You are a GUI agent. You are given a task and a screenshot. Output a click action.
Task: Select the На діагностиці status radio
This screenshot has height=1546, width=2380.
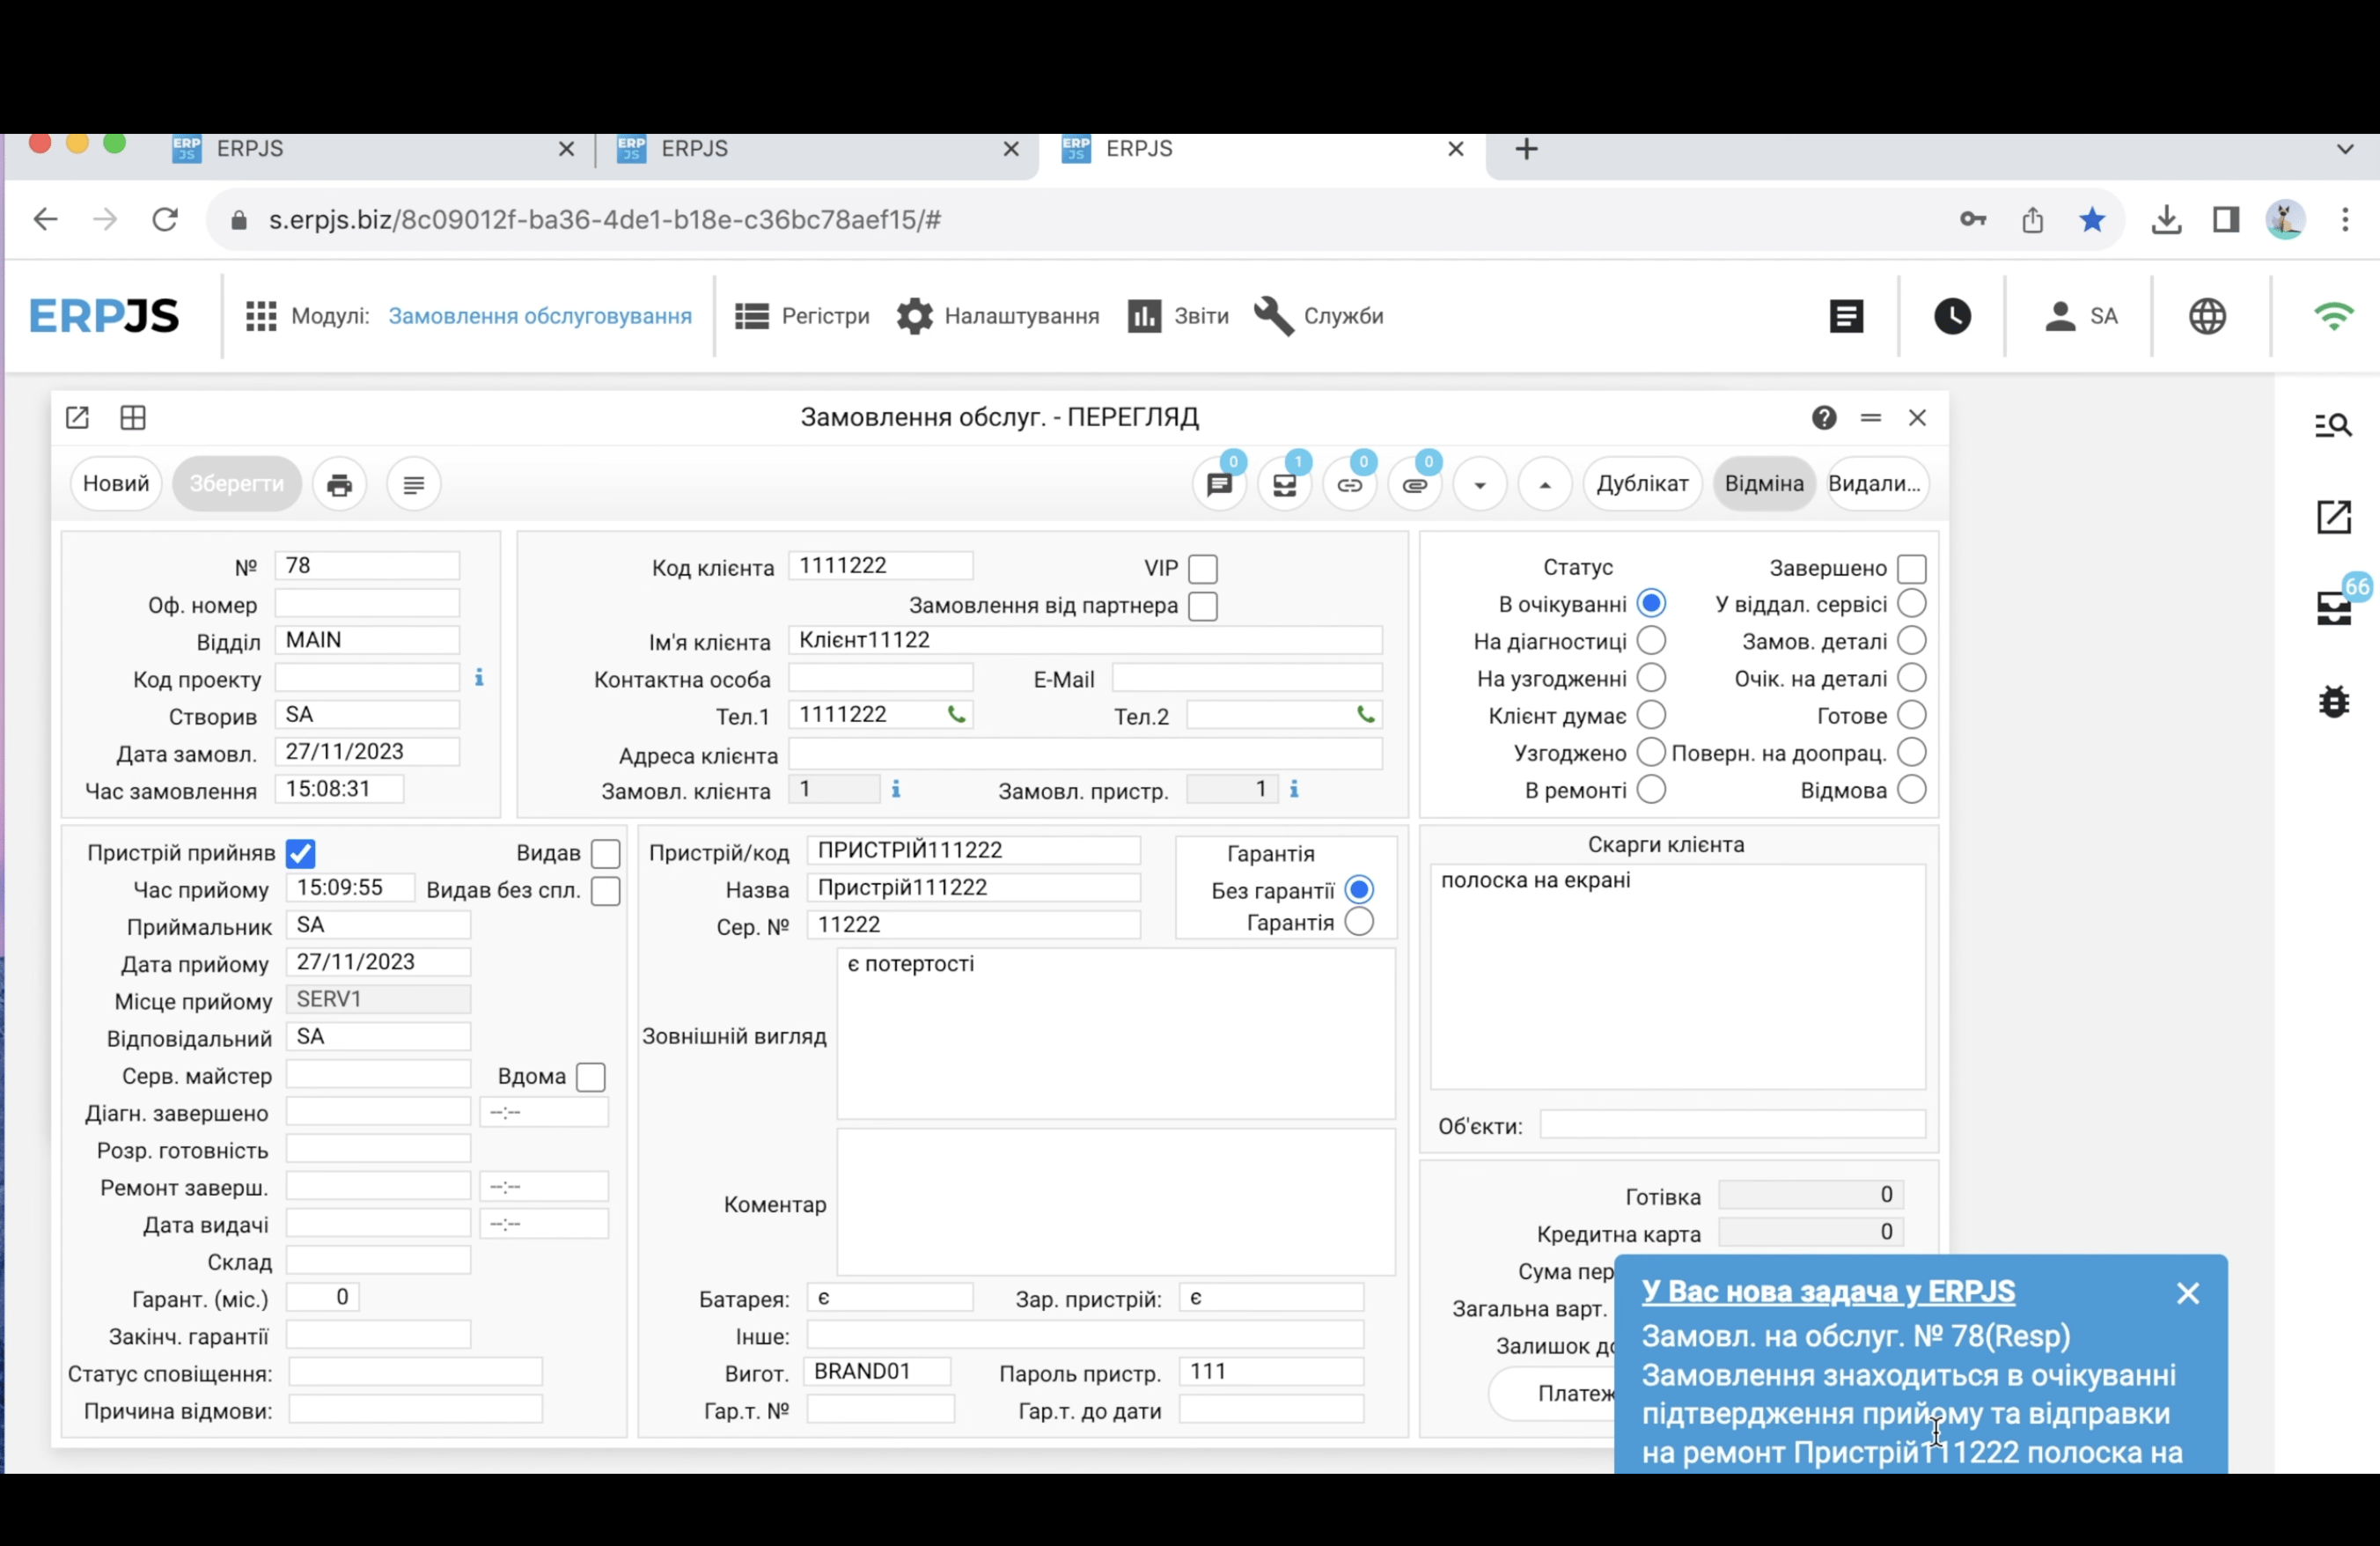pyautogui.click(x=1651, y=641)
